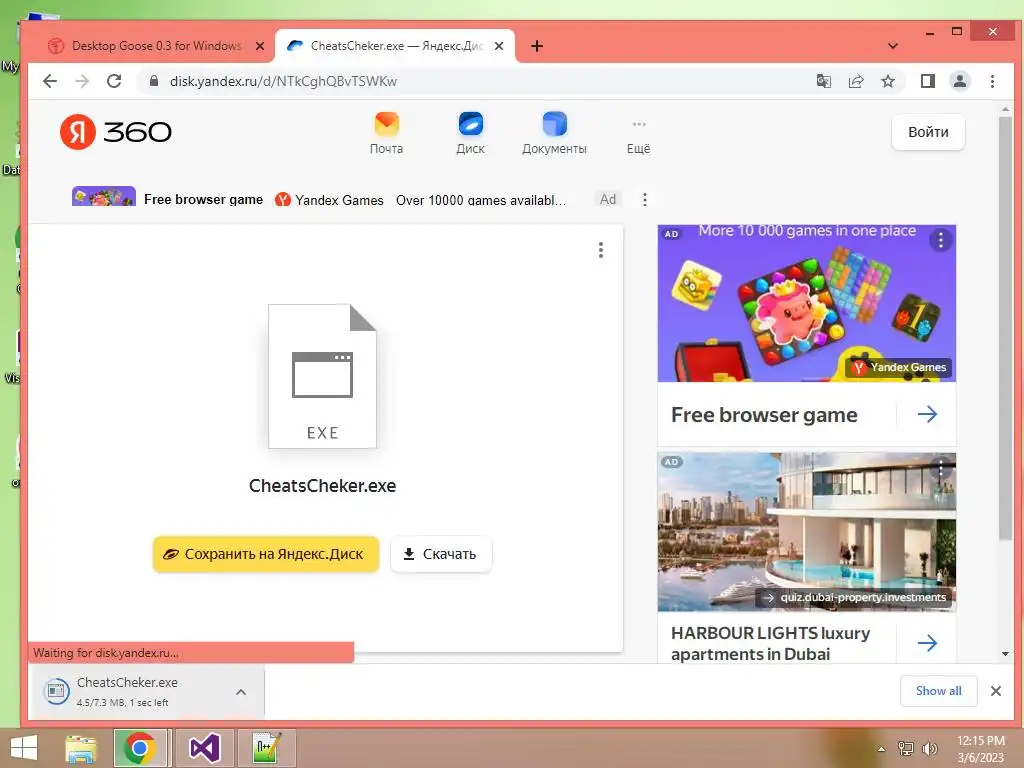Click the Войти login button
Screen dimensions: 1024x768
tap(928, 132)
